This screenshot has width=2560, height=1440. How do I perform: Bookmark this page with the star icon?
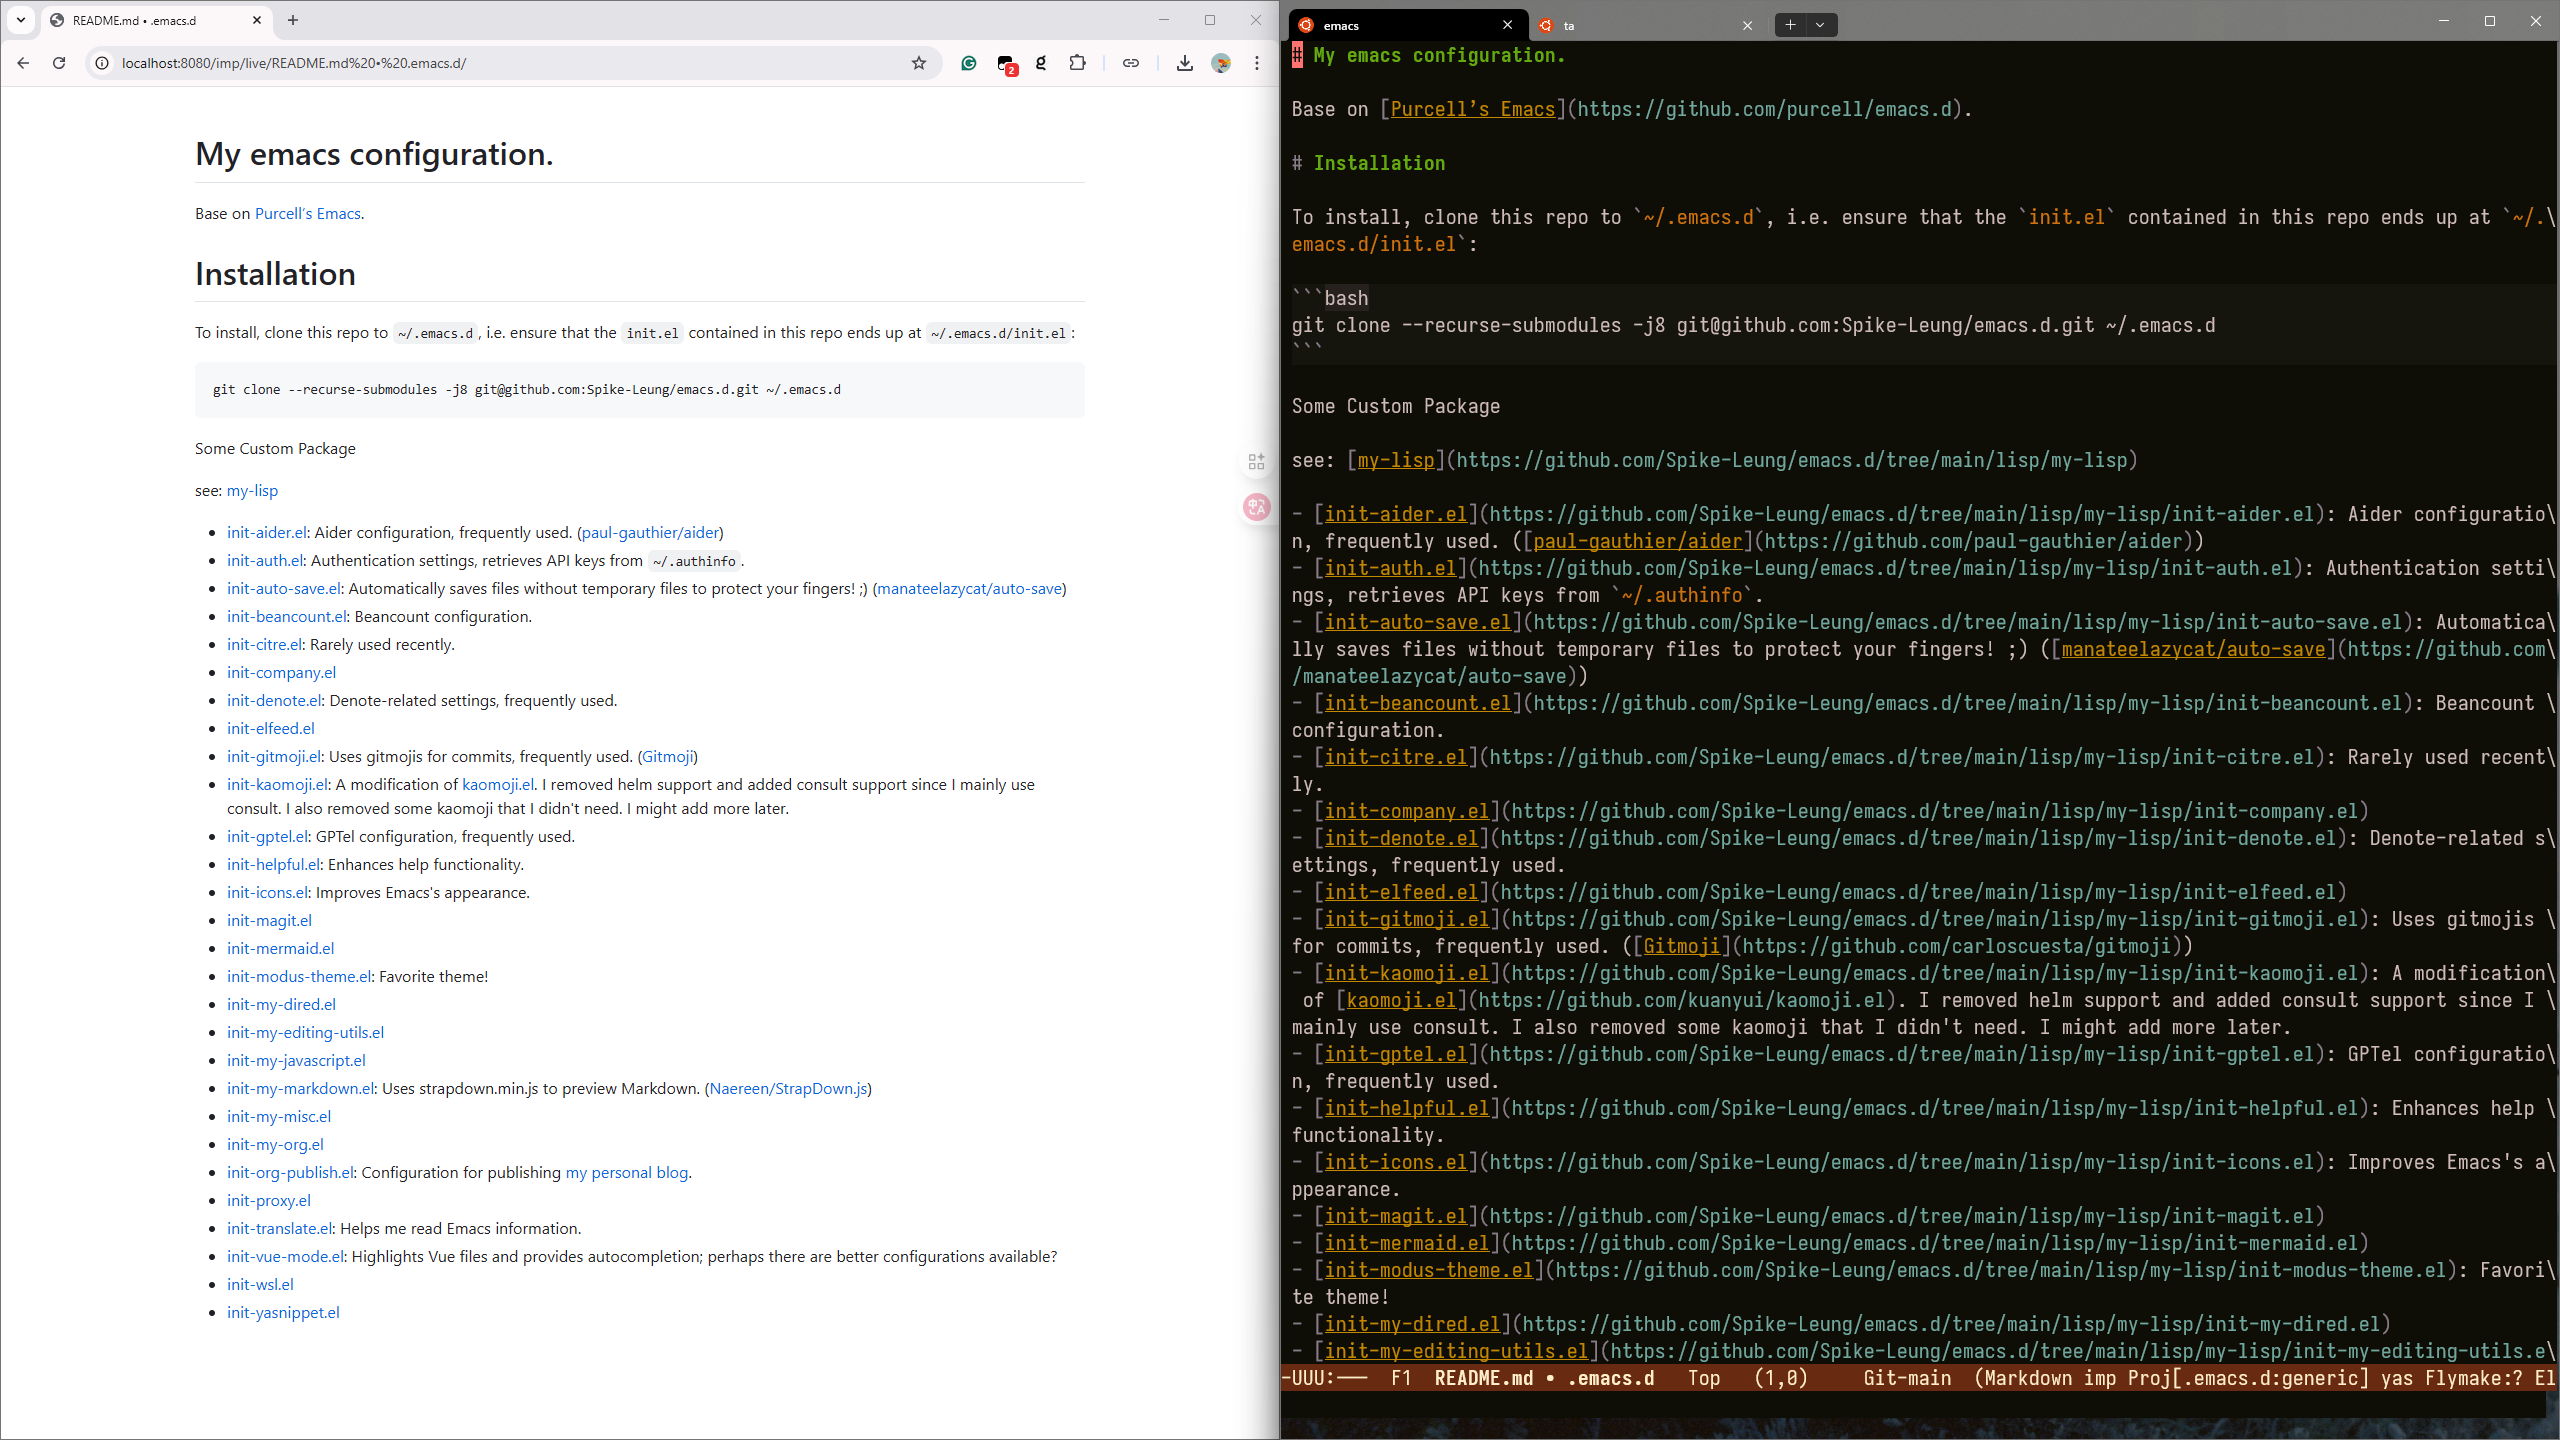click(919, 63)
